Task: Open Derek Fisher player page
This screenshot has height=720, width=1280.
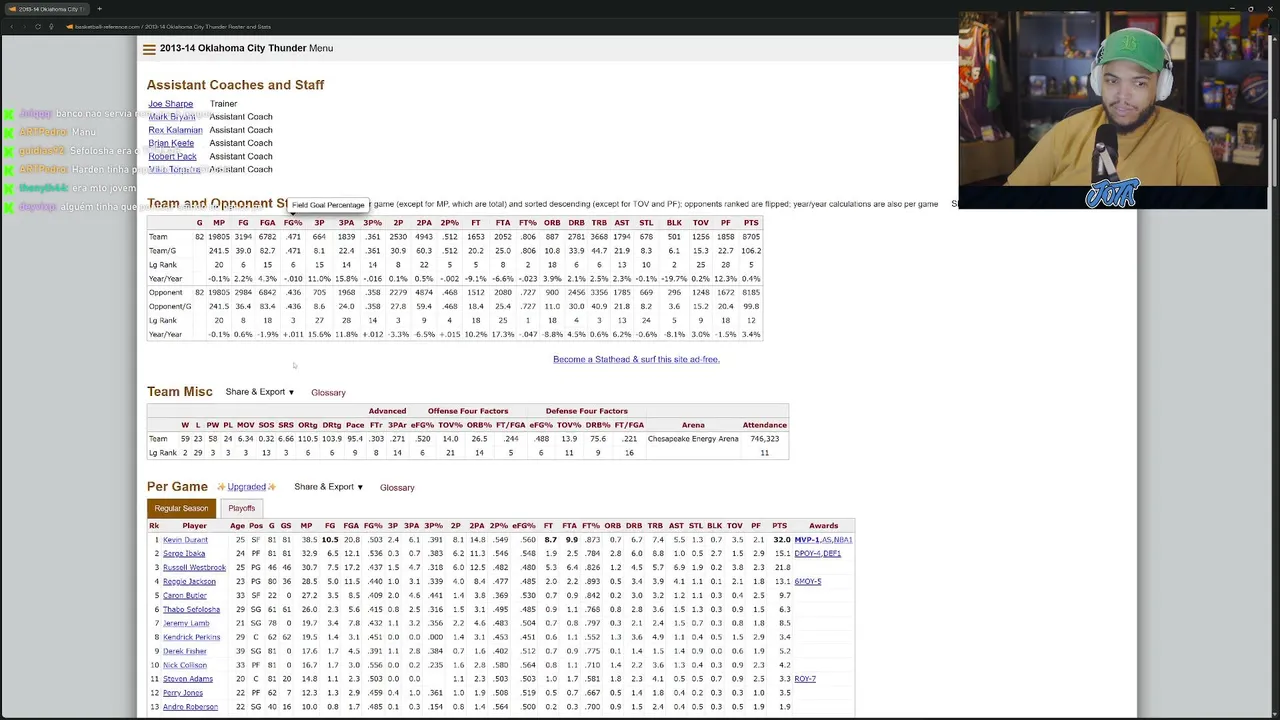Action: [x=185, y=651]
